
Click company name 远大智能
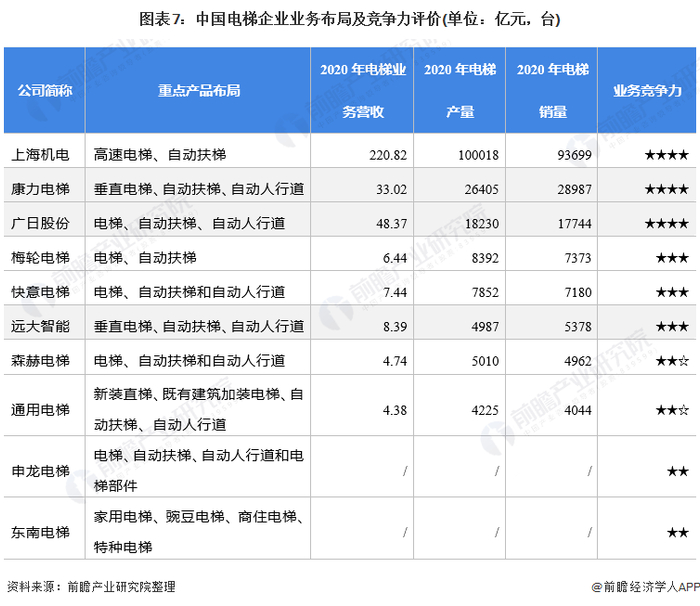click(40, 326)
